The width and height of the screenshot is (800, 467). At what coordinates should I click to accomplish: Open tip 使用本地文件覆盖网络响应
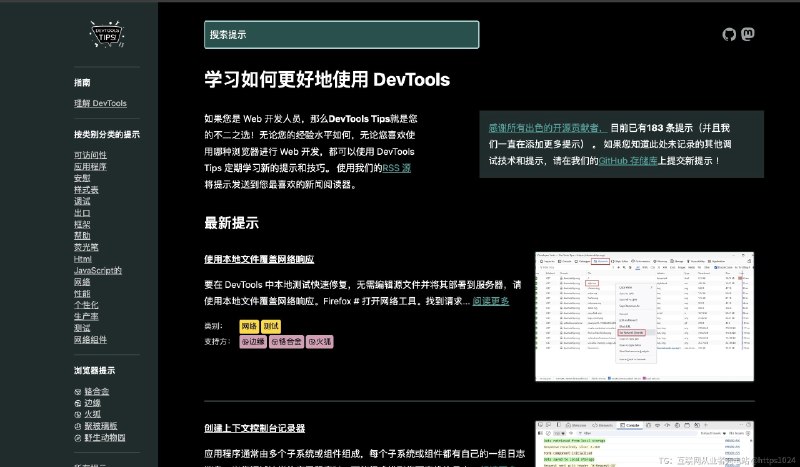click(259, 259)
